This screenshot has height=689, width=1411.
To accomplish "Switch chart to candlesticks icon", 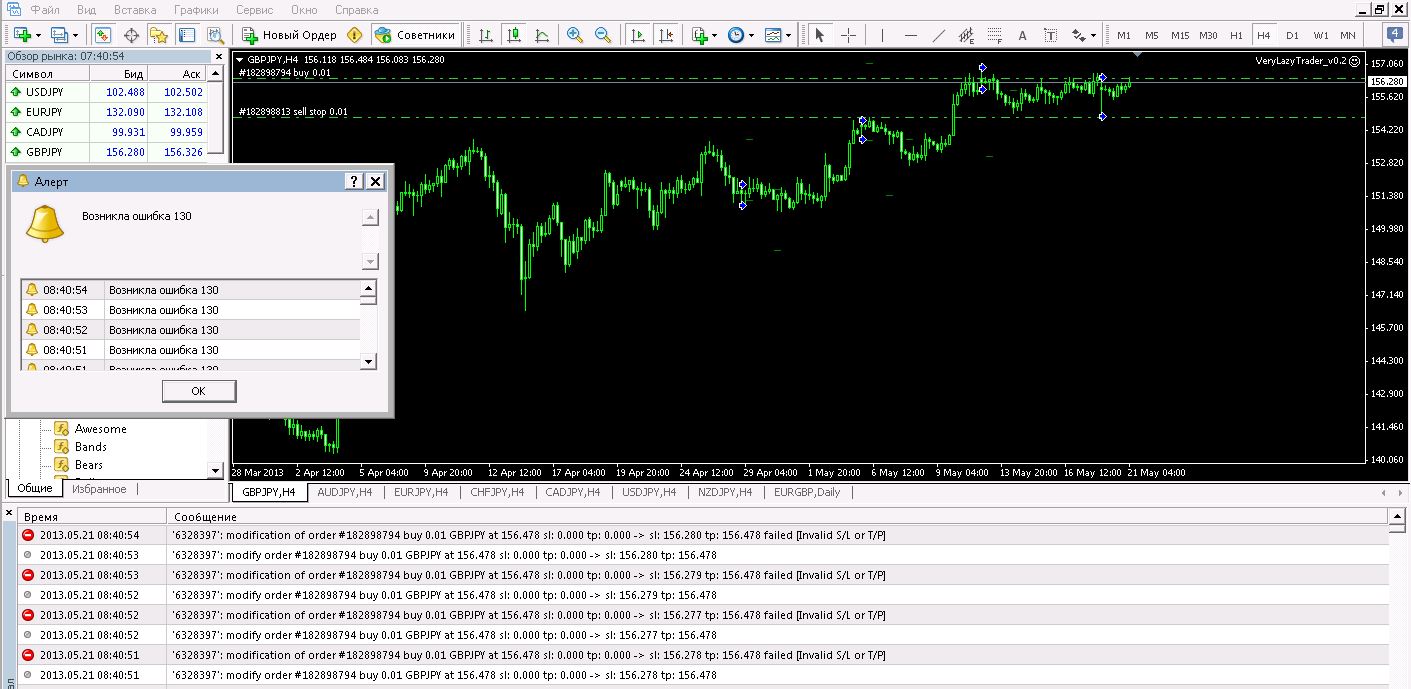I will (514, 35).
